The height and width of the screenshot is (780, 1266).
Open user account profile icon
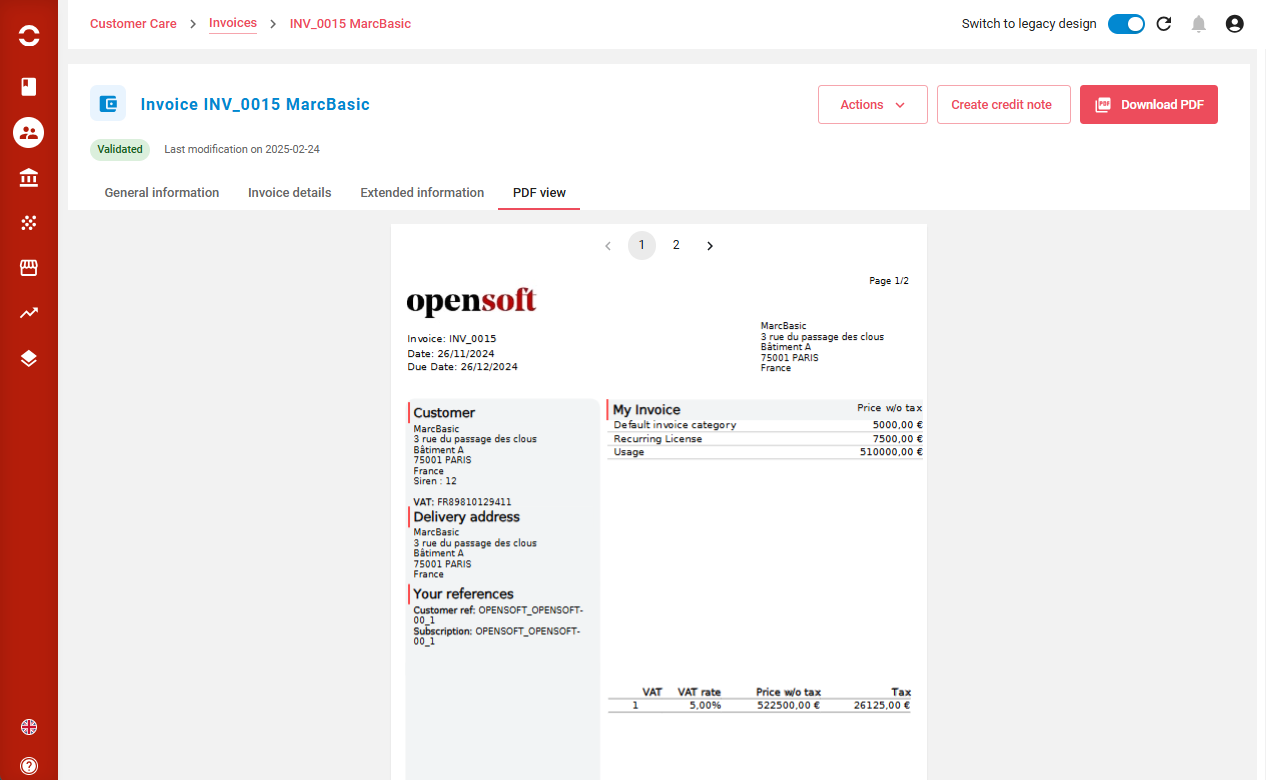point(1235,24)
